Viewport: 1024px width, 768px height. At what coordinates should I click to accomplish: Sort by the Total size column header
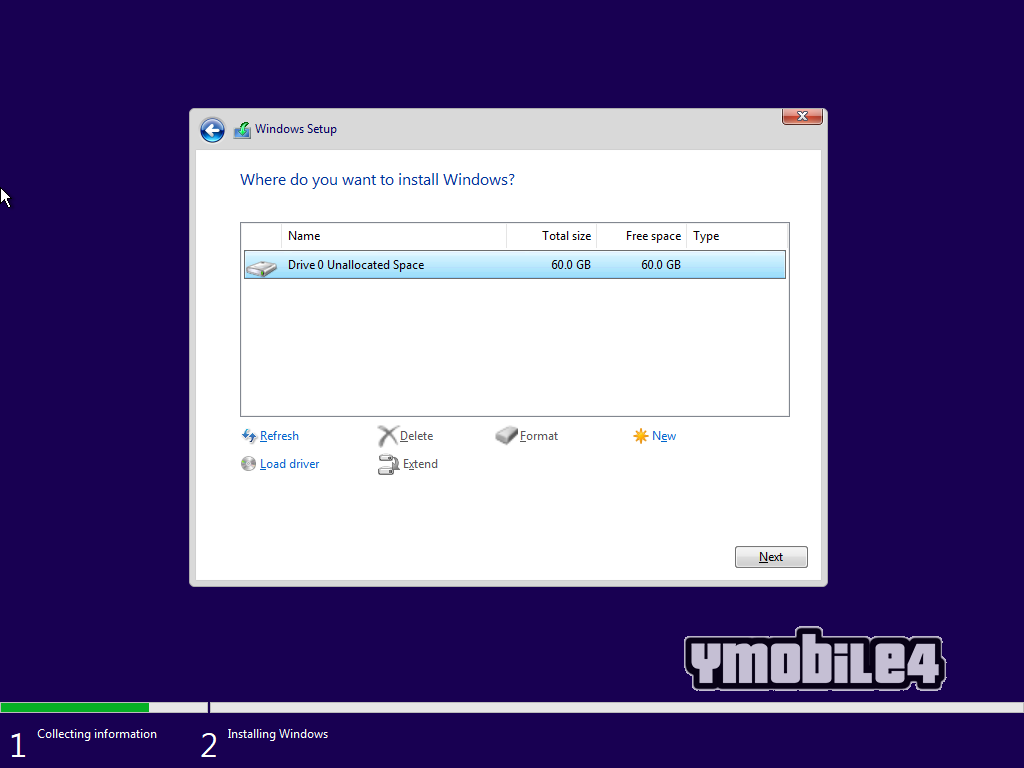[x=552, y=236]
